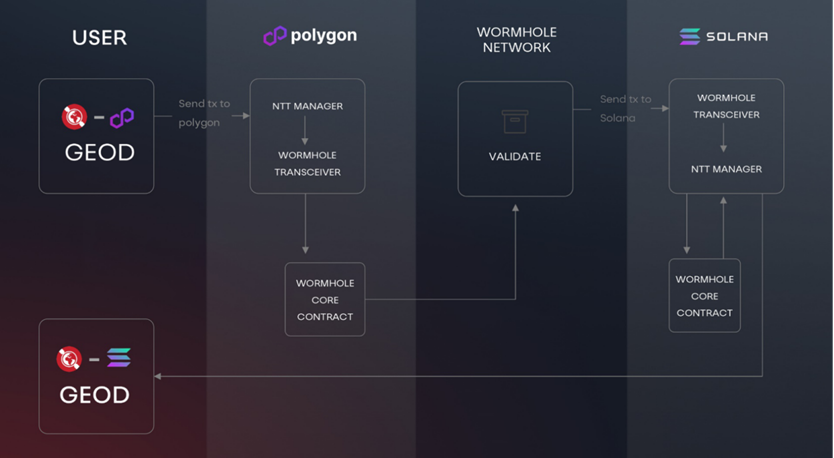834x458 pixels.
Task: Click the Solana logo in the column header
Action: click(690, 36)
